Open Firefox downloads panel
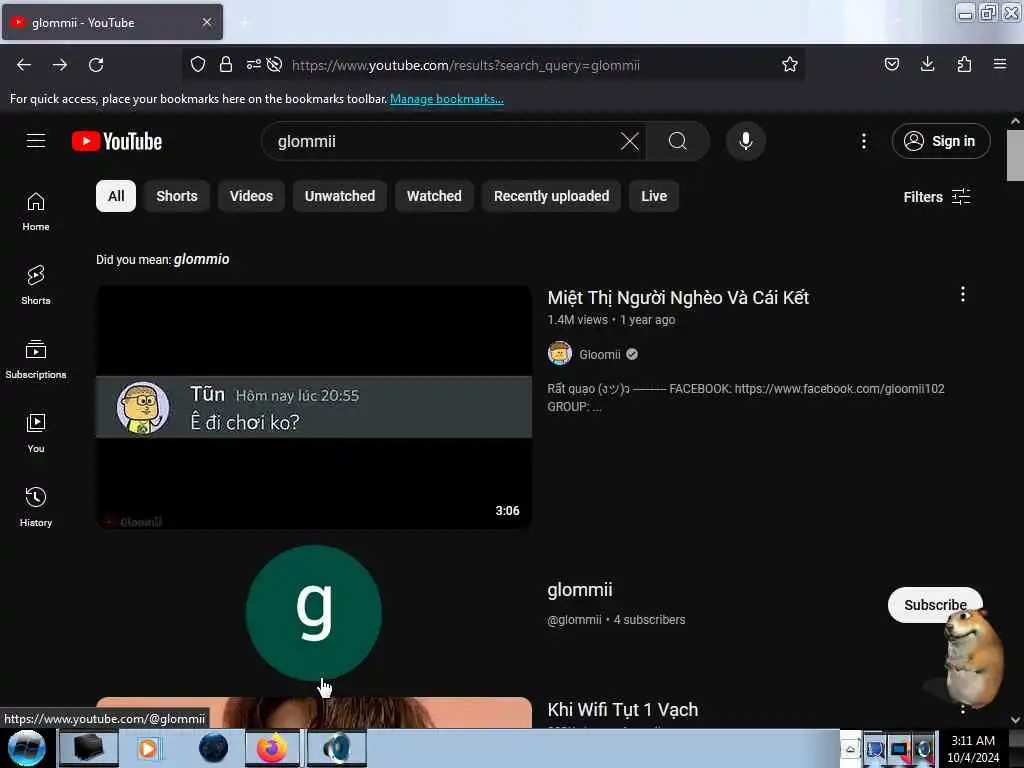 [927, 65]
